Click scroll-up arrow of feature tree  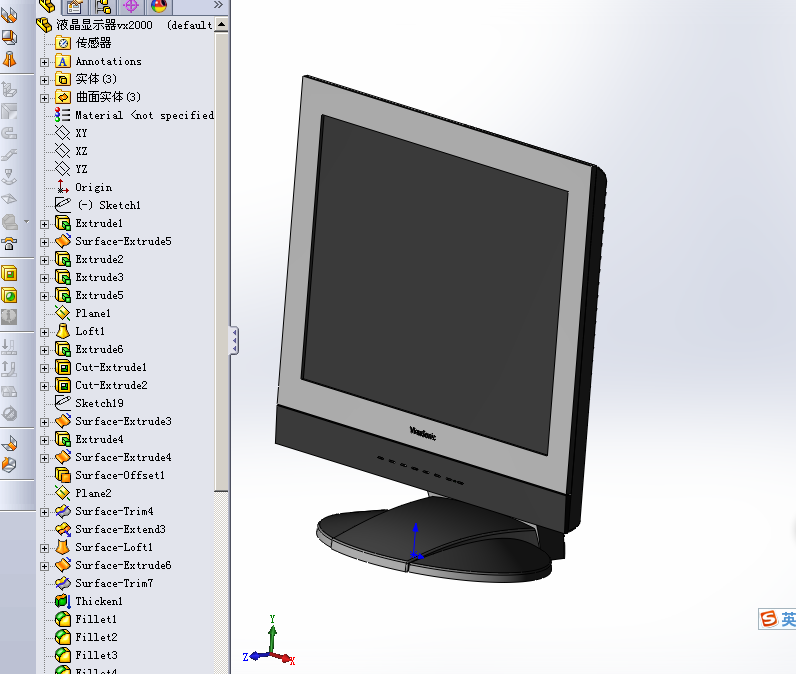(221, 24)
